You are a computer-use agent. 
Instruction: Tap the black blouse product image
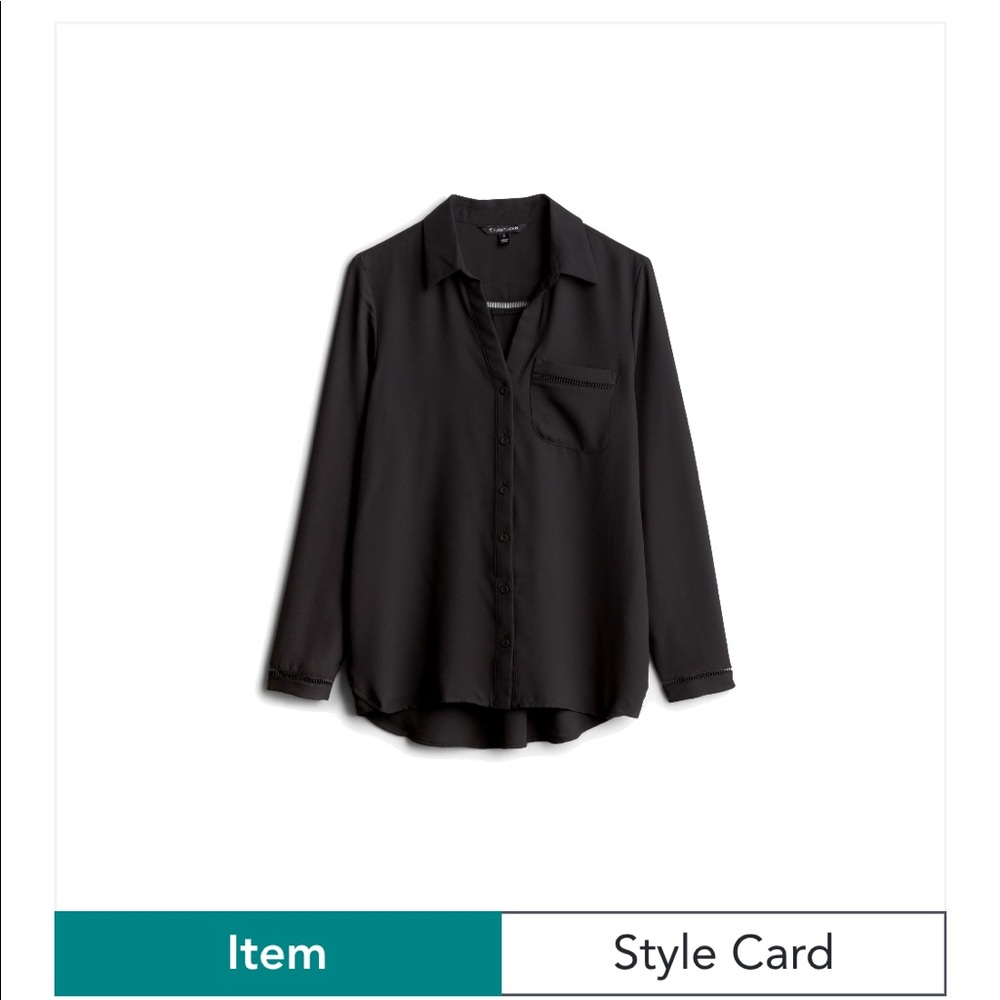click(499, 475)
